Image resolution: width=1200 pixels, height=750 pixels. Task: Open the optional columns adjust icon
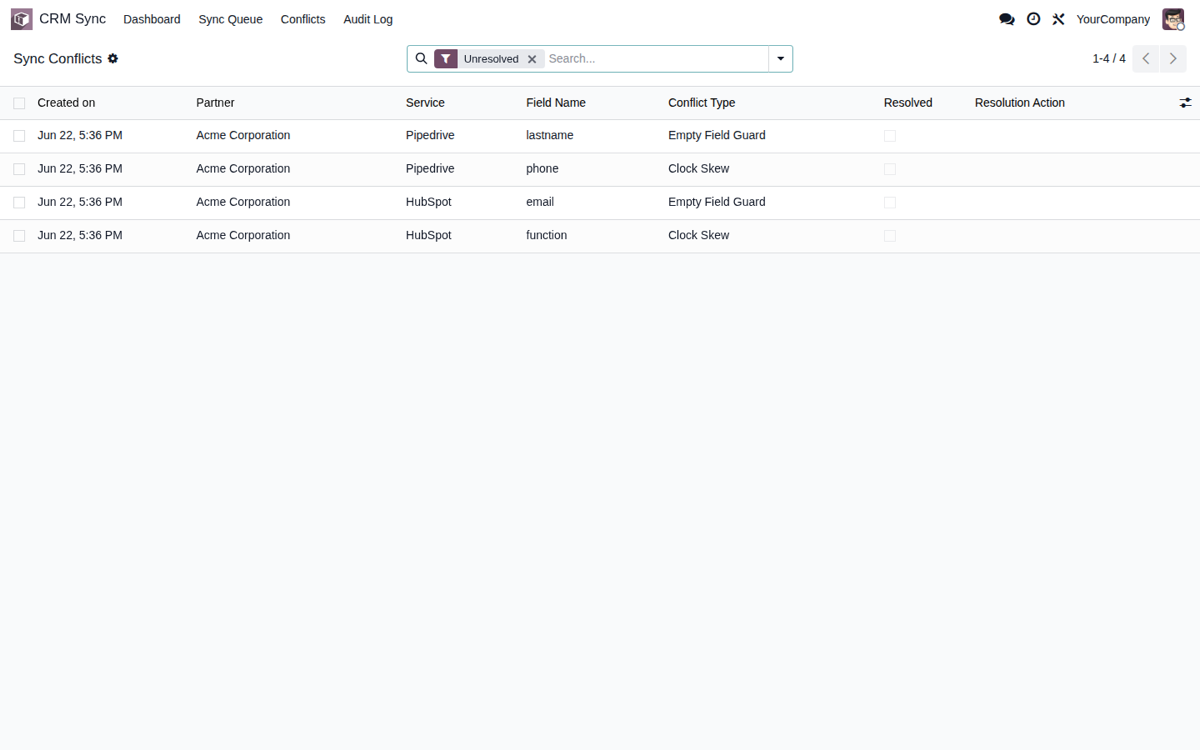[1185, 103]
